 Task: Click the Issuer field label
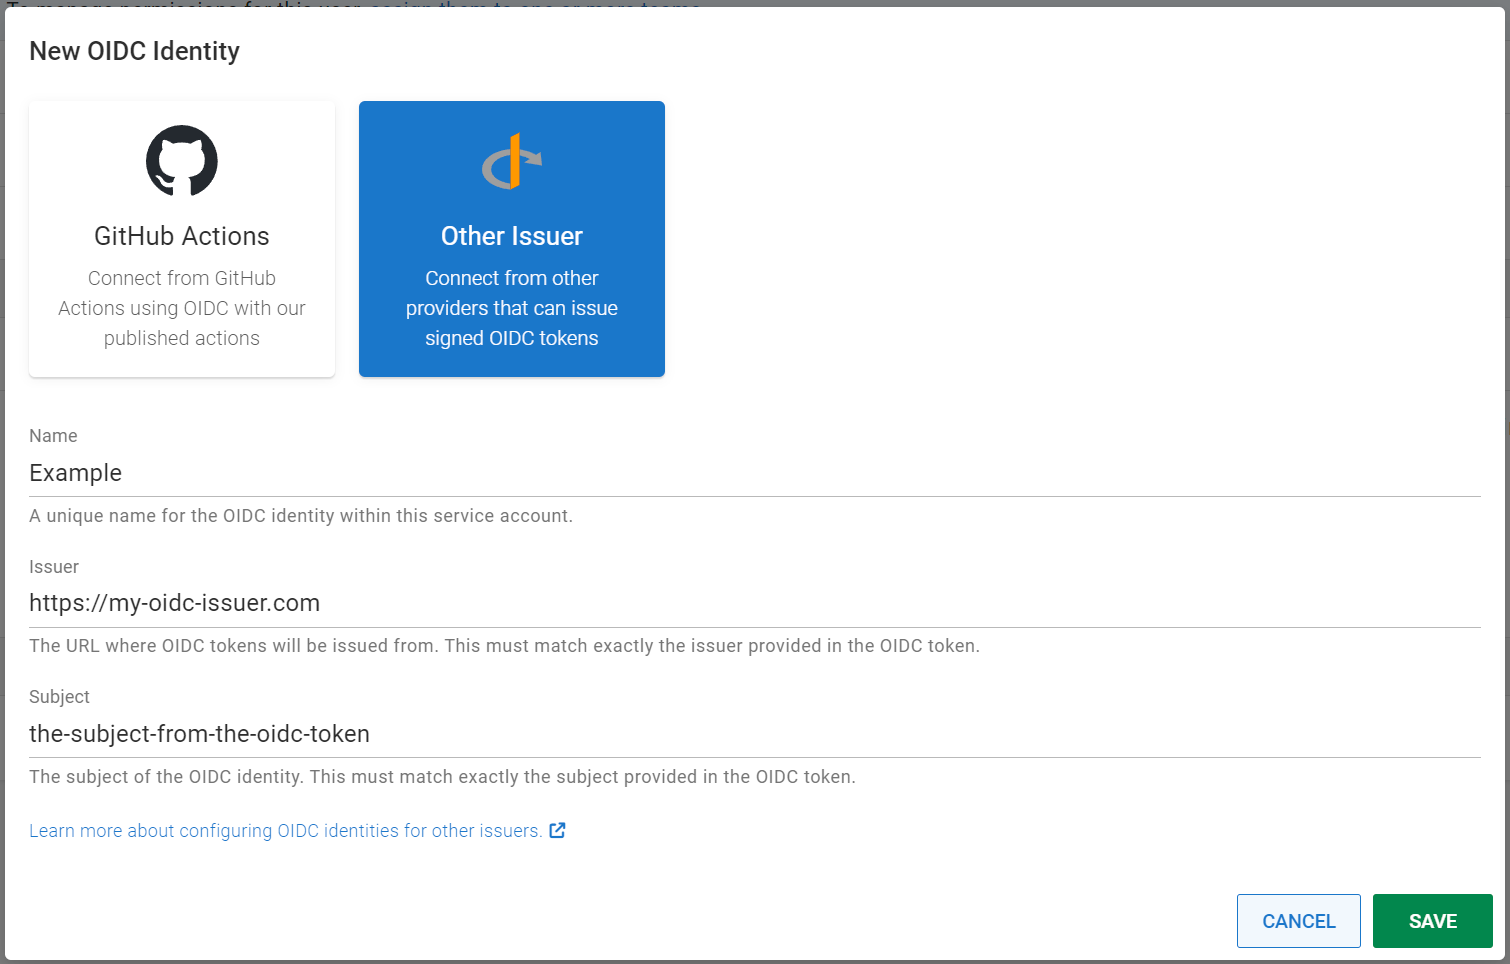tap(54, 566)
